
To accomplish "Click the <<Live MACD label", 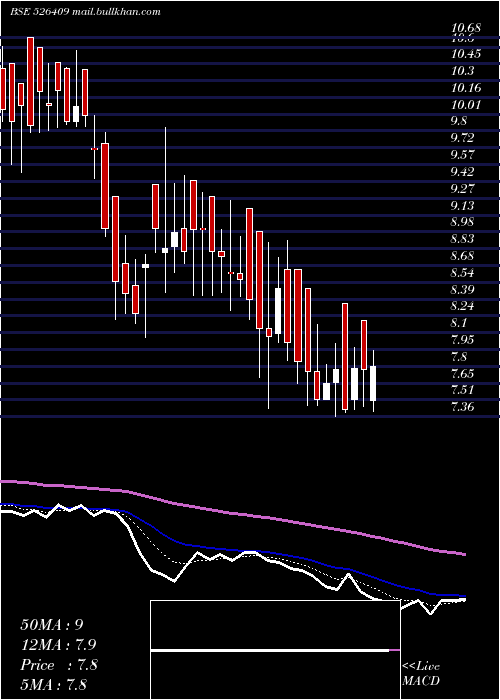I will pyautogui.click(x=421, y=674).
